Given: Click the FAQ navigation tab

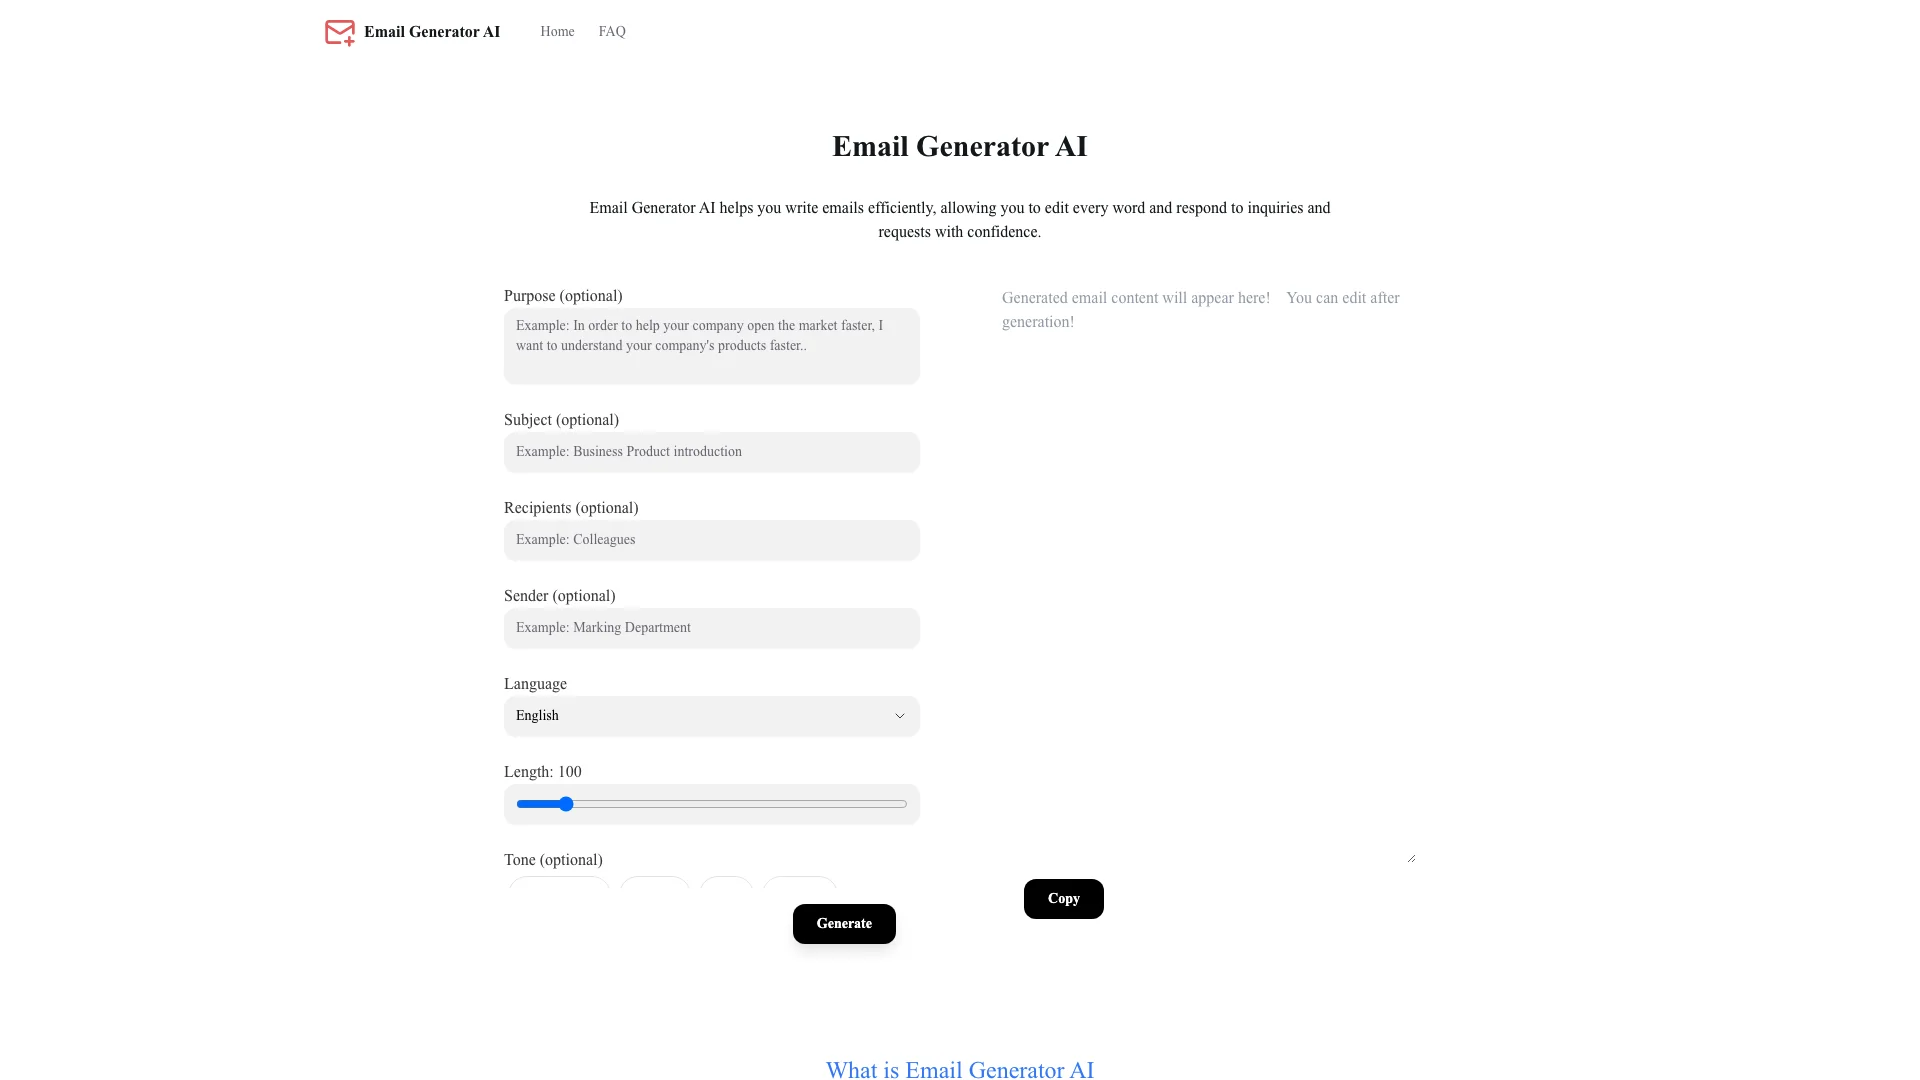Looking at the screenshot, I should coord(612,32).
